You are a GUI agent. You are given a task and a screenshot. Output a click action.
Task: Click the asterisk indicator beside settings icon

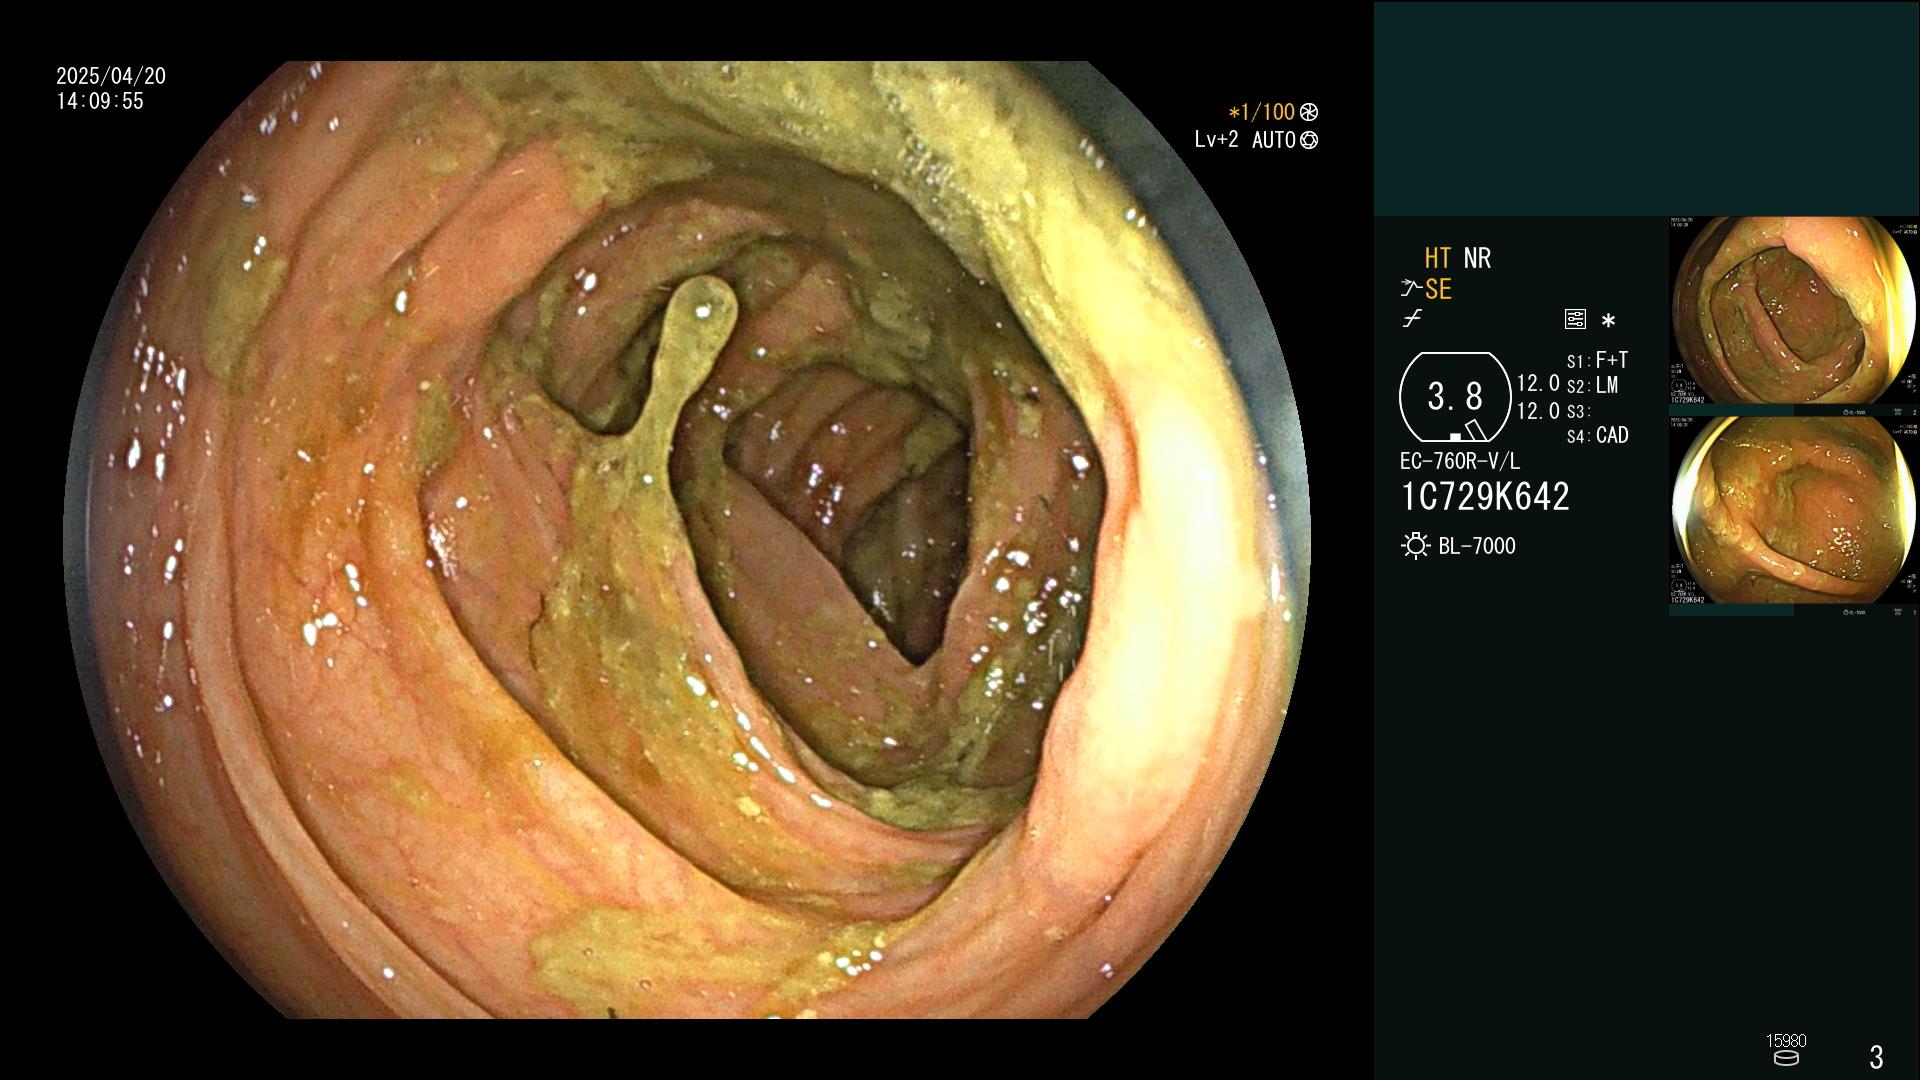click(1608, 321)
